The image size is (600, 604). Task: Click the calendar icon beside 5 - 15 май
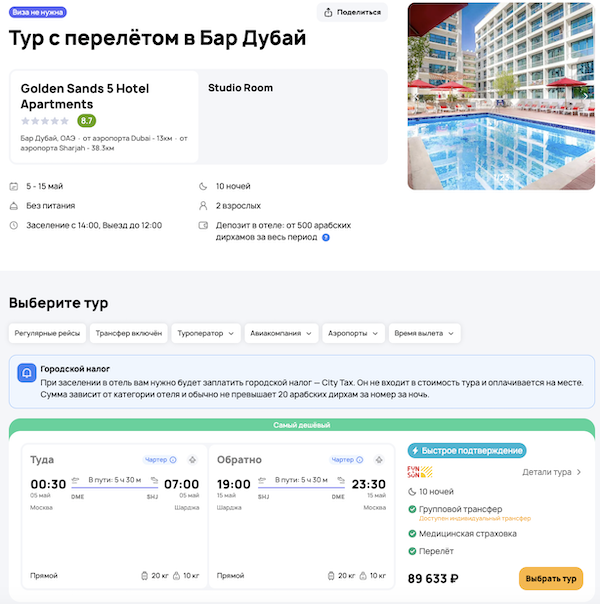click(13, 187)
